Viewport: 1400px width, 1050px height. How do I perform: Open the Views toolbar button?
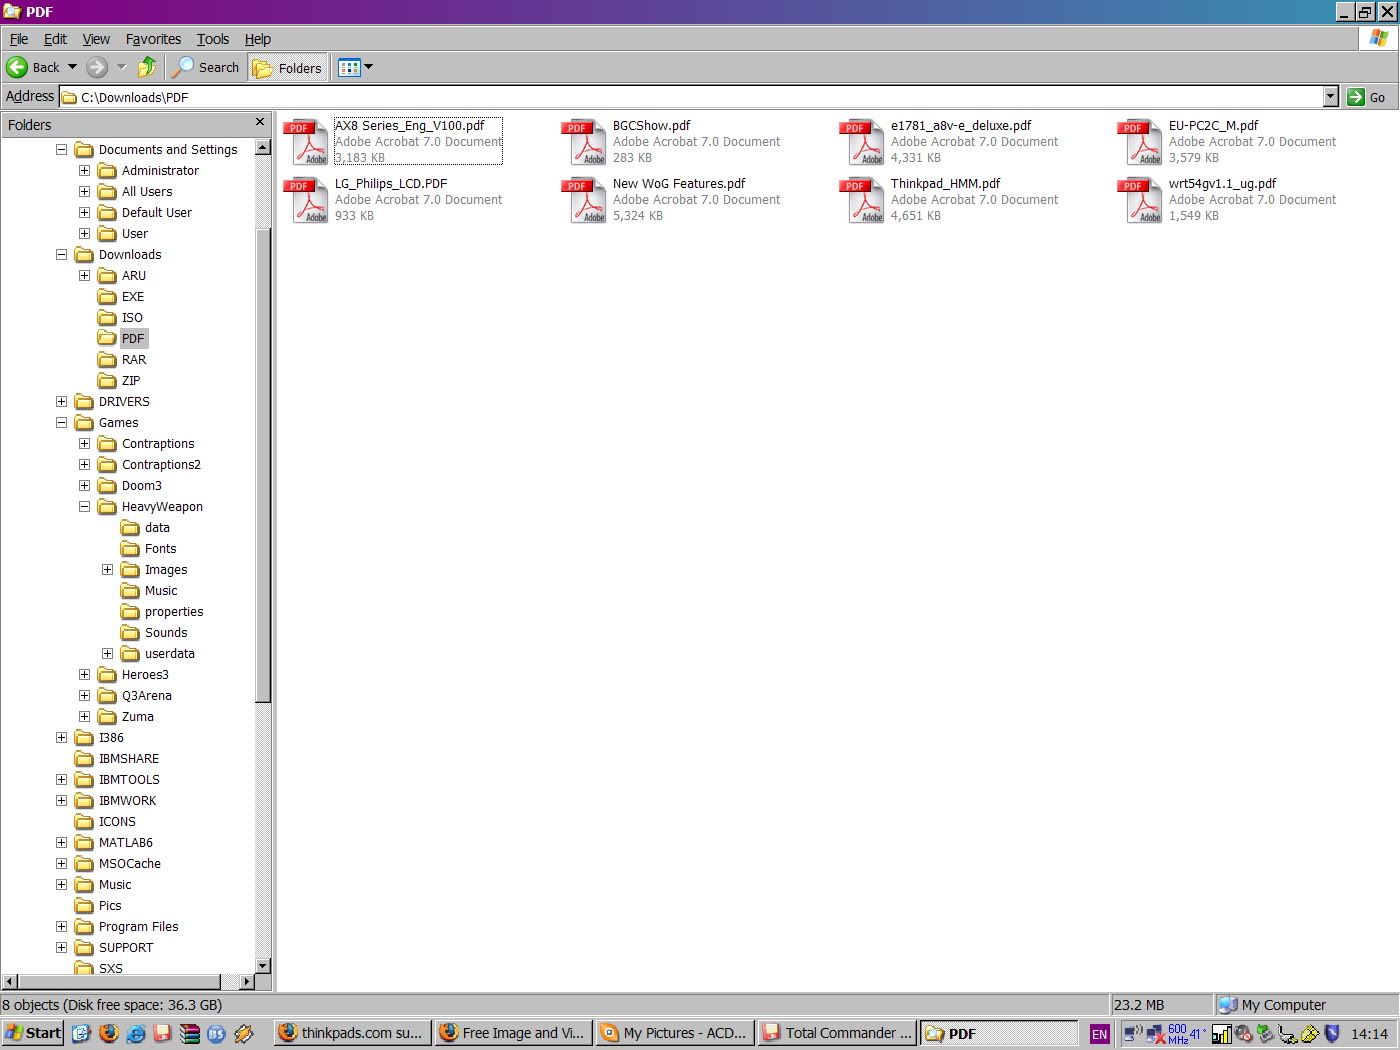point(349,67)
